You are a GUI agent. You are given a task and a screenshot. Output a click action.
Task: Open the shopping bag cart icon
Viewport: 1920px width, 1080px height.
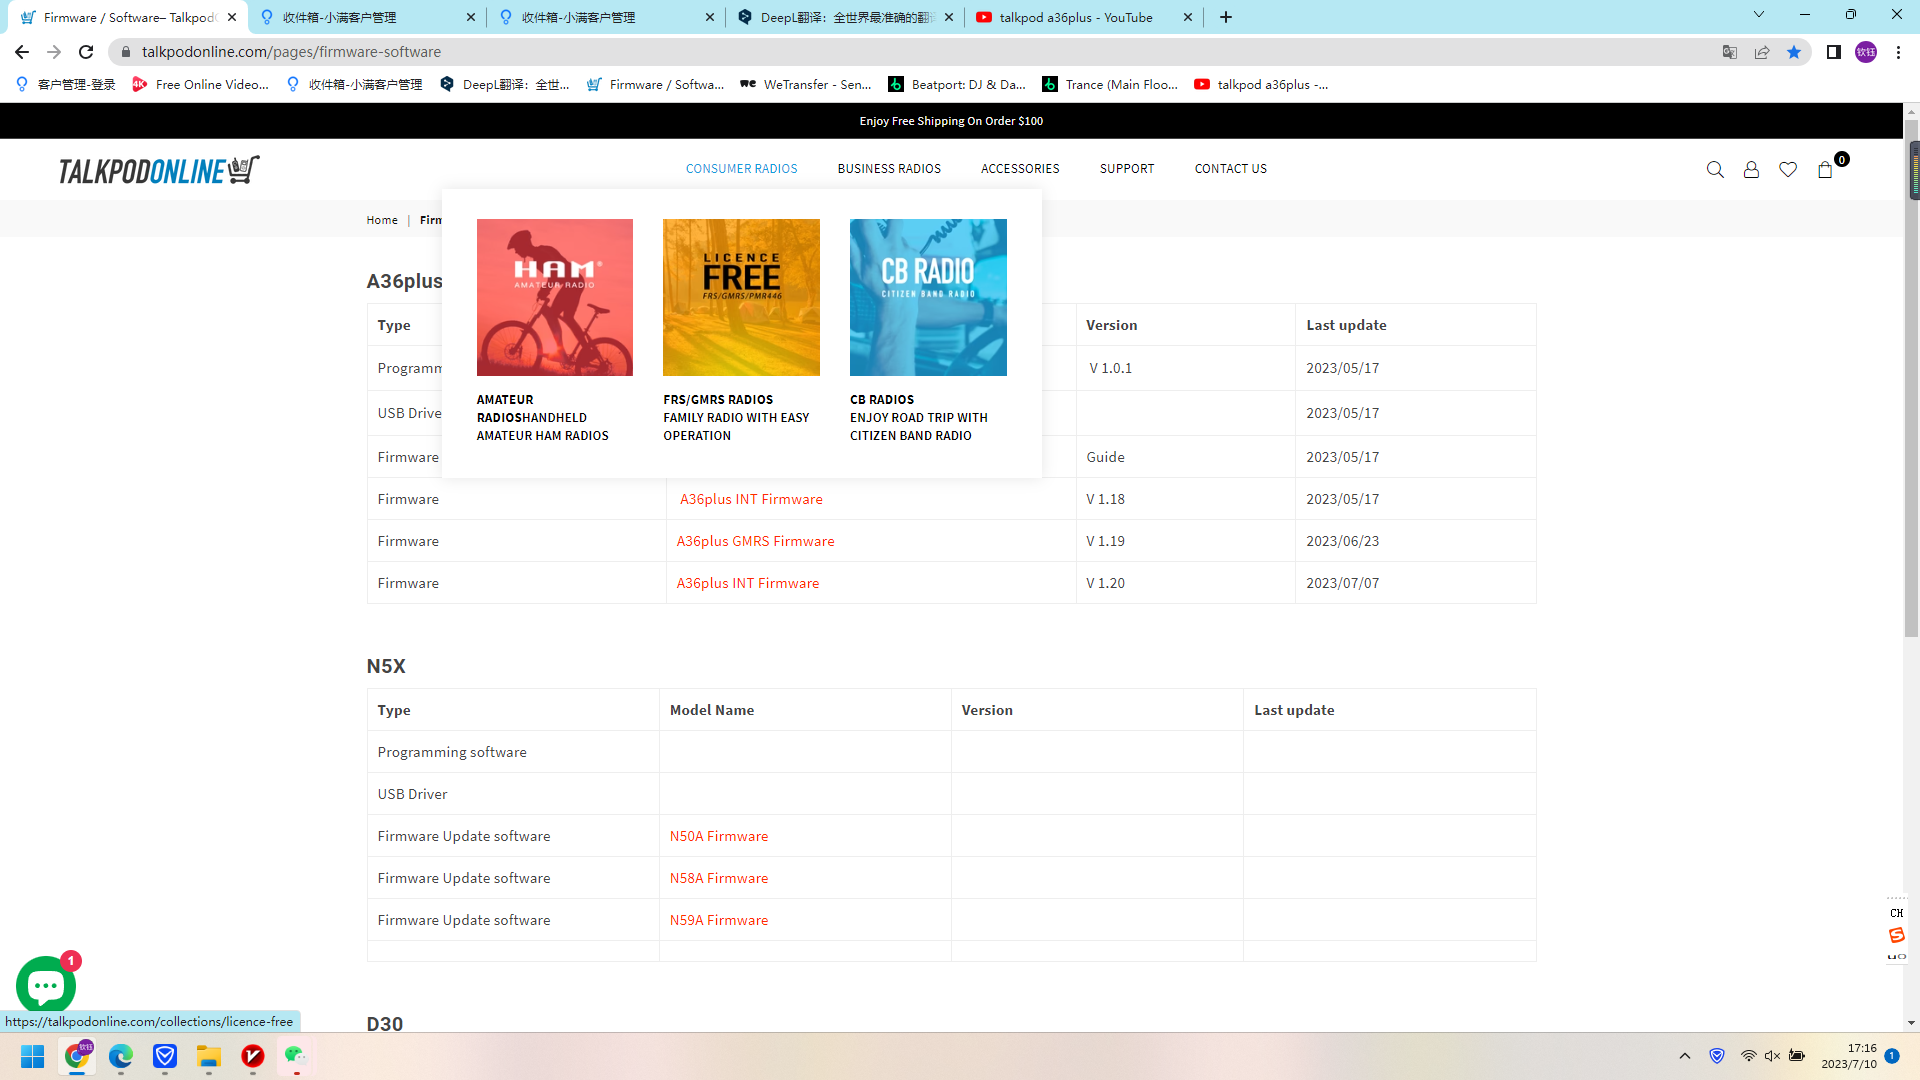[1825, 170]
